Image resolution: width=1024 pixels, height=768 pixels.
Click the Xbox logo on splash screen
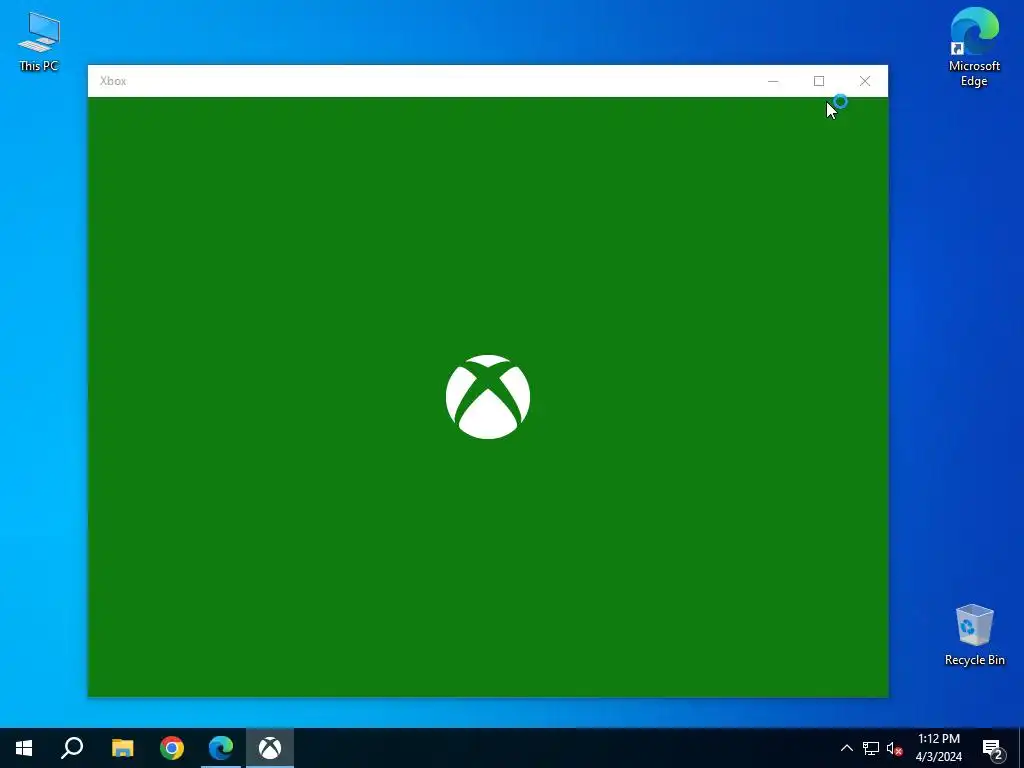(488, 397)
